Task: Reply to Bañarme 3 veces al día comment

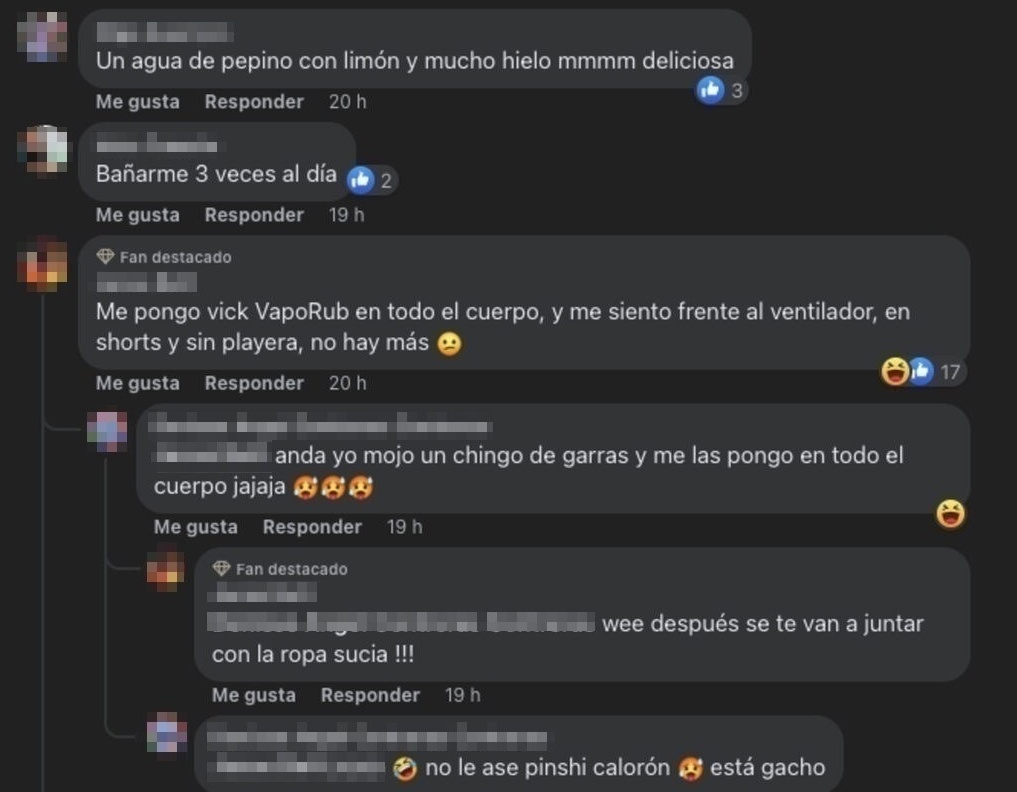Action: (254, 215)
